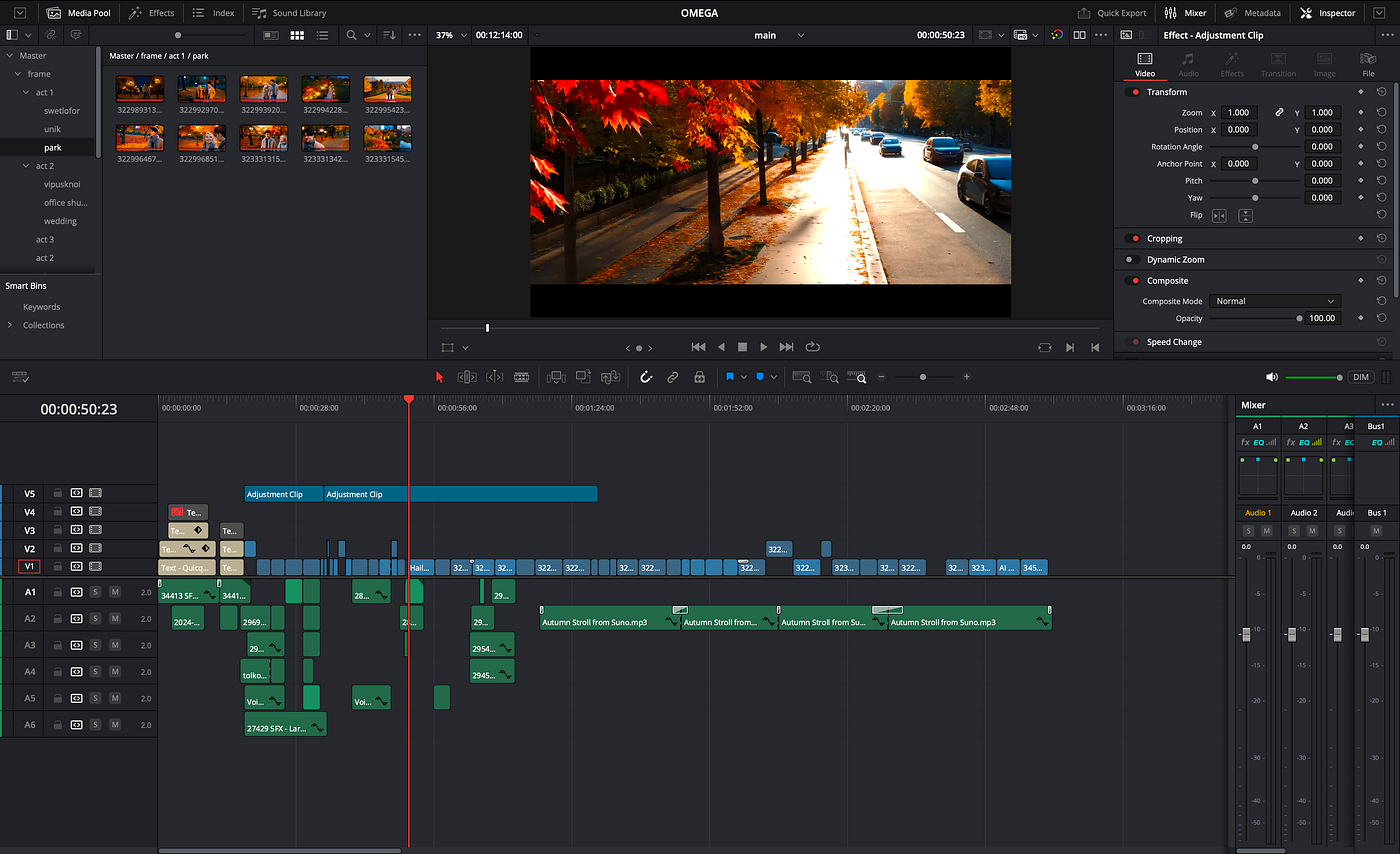
Task: Open the Index panel
Action: pos(213,13)
